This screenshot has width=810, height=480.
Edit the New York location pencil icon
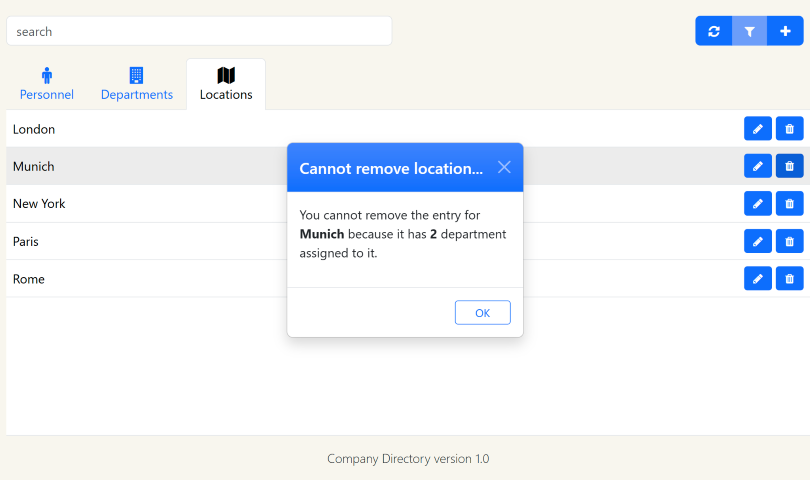point(758,204)
